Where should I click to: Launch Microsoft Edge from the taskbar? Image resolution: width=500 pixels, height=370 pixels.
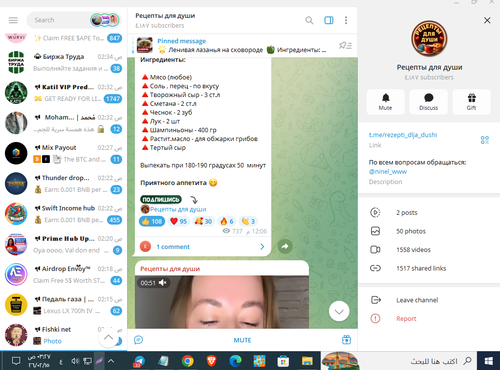(235, 361)
